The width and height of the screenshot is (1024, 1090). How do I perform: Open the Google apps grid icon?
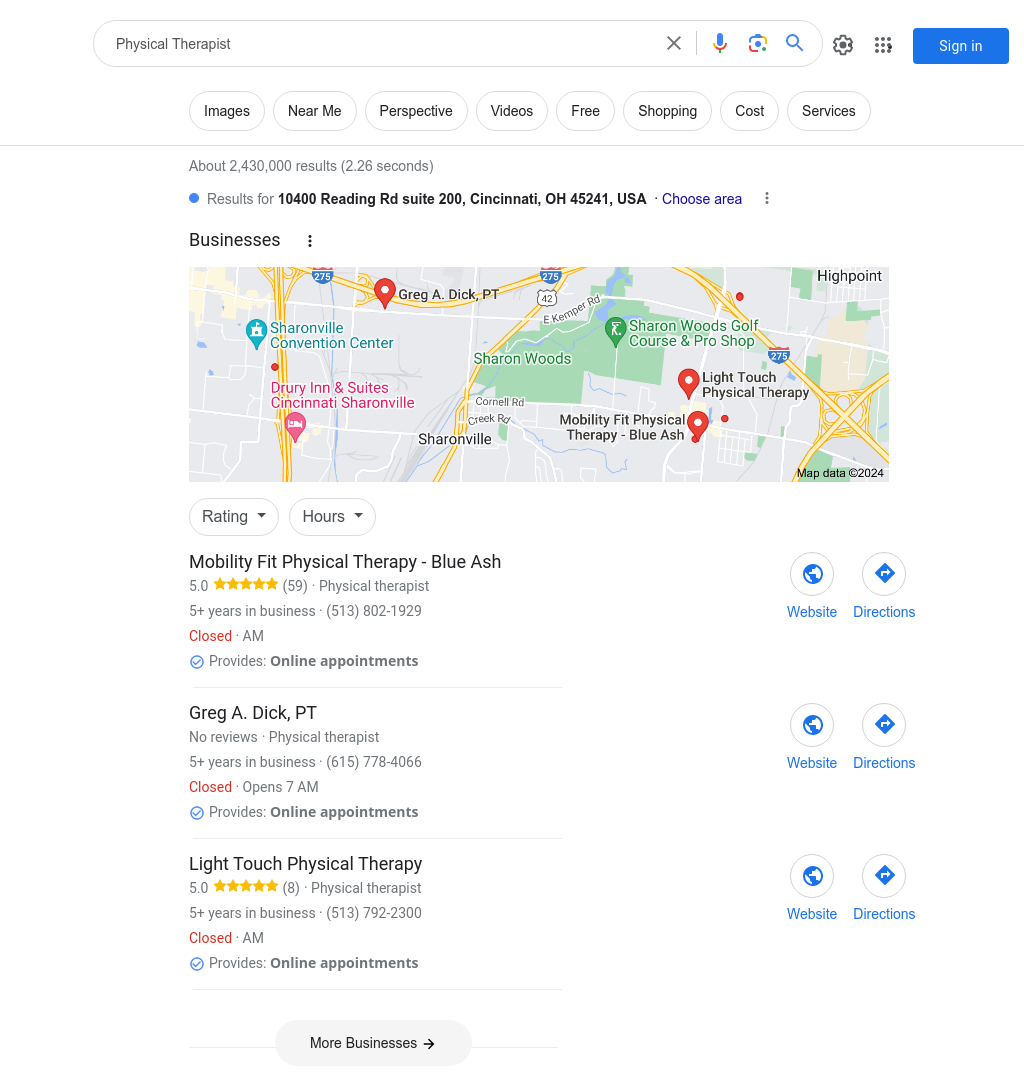883,45
